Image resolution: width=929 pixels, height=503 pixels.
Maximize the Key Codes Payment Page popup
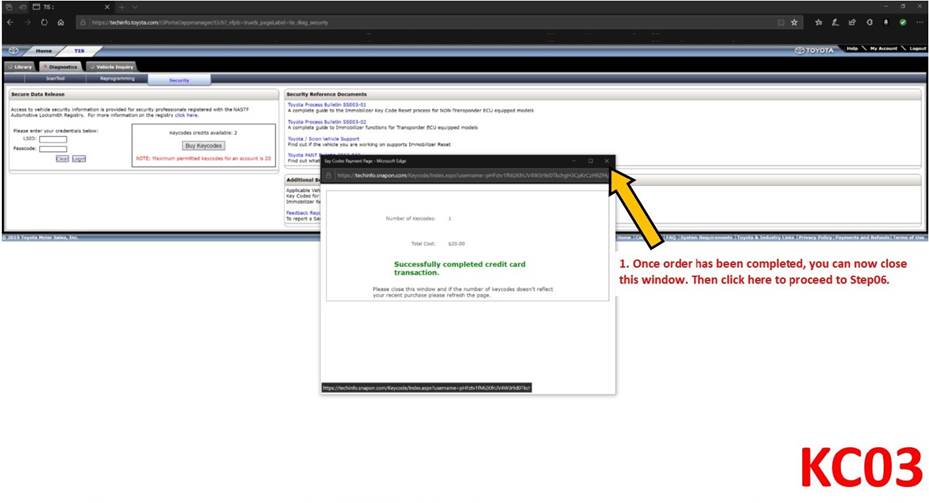[590, 161]
